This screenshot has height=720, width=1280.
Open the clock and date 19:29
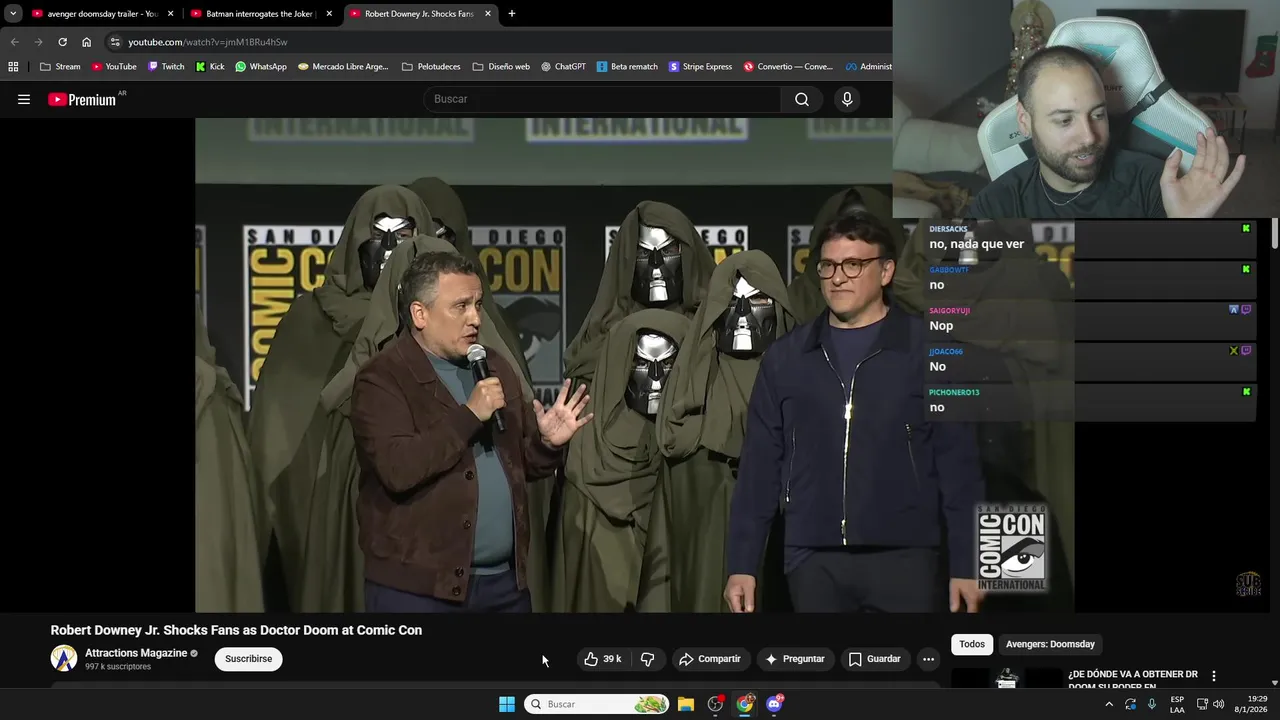click(x=1250, y=704)
